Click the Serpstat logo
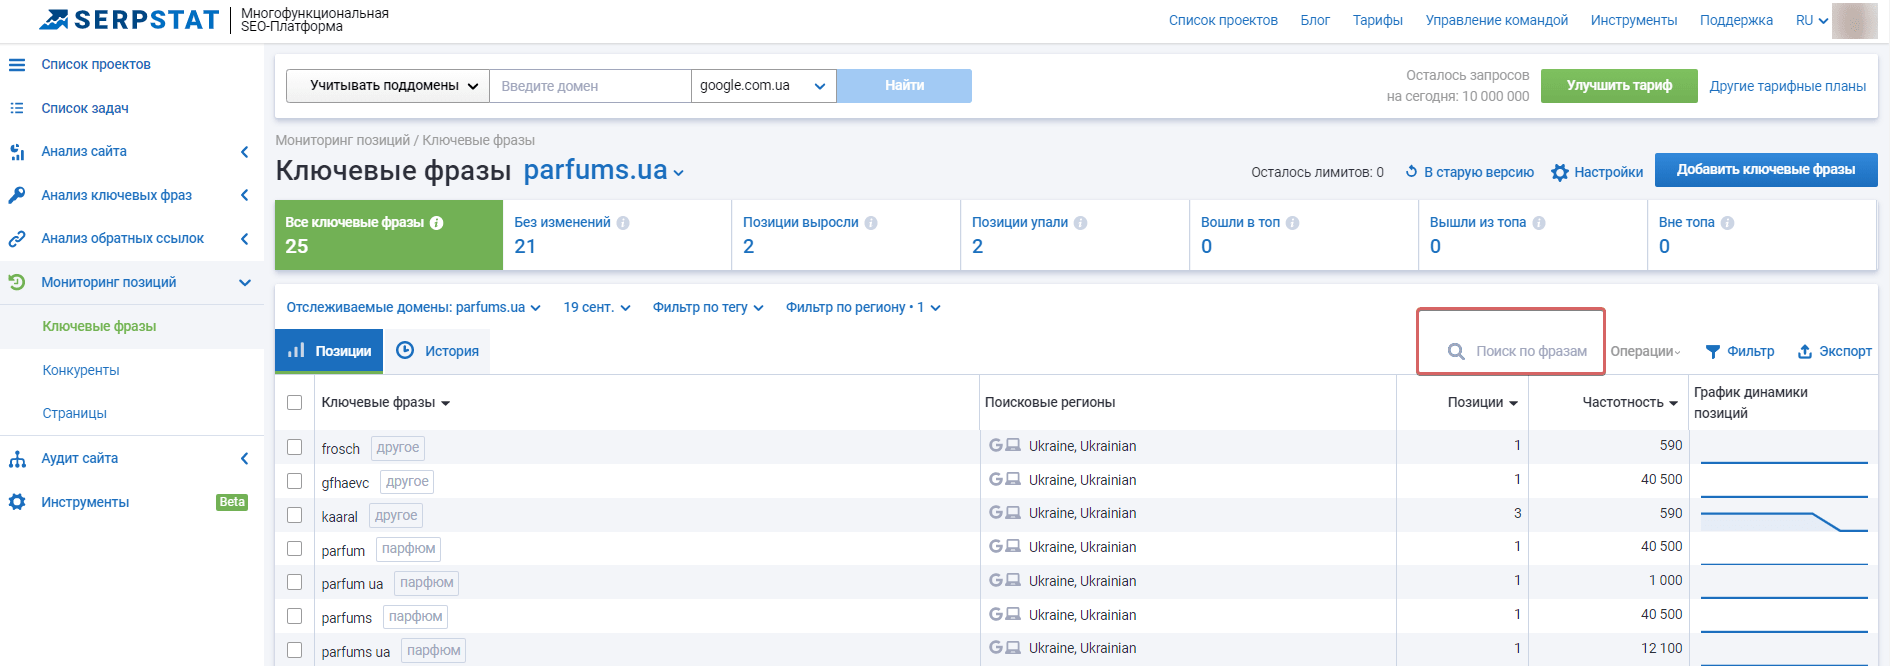1890x666 pixels. 129,19
